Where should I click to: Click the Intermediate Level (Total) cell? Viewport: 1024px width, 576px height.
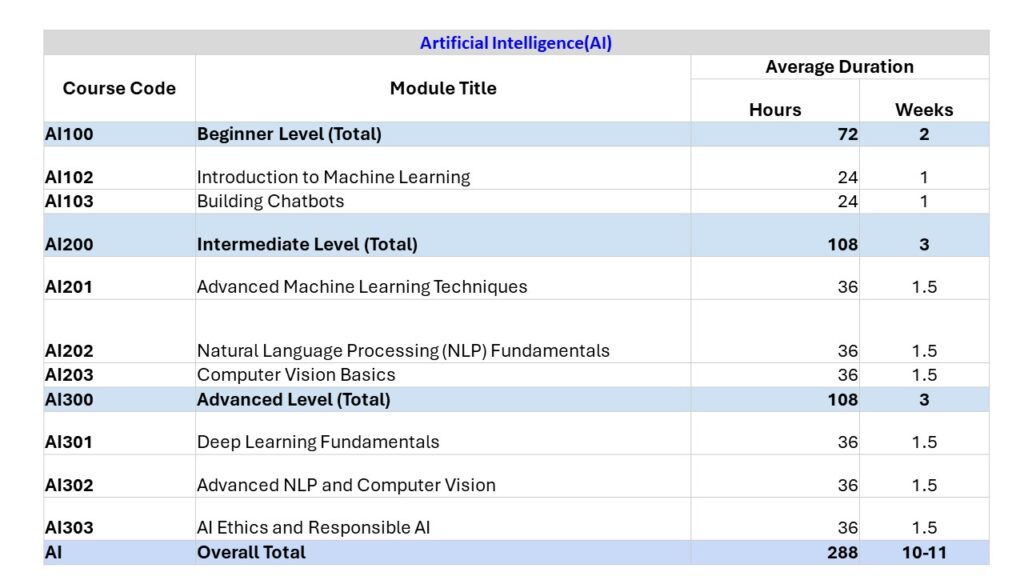pos(307,244)
